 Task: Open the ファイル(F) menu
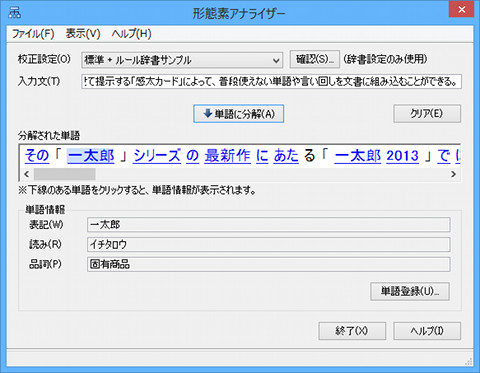(33, 34)
